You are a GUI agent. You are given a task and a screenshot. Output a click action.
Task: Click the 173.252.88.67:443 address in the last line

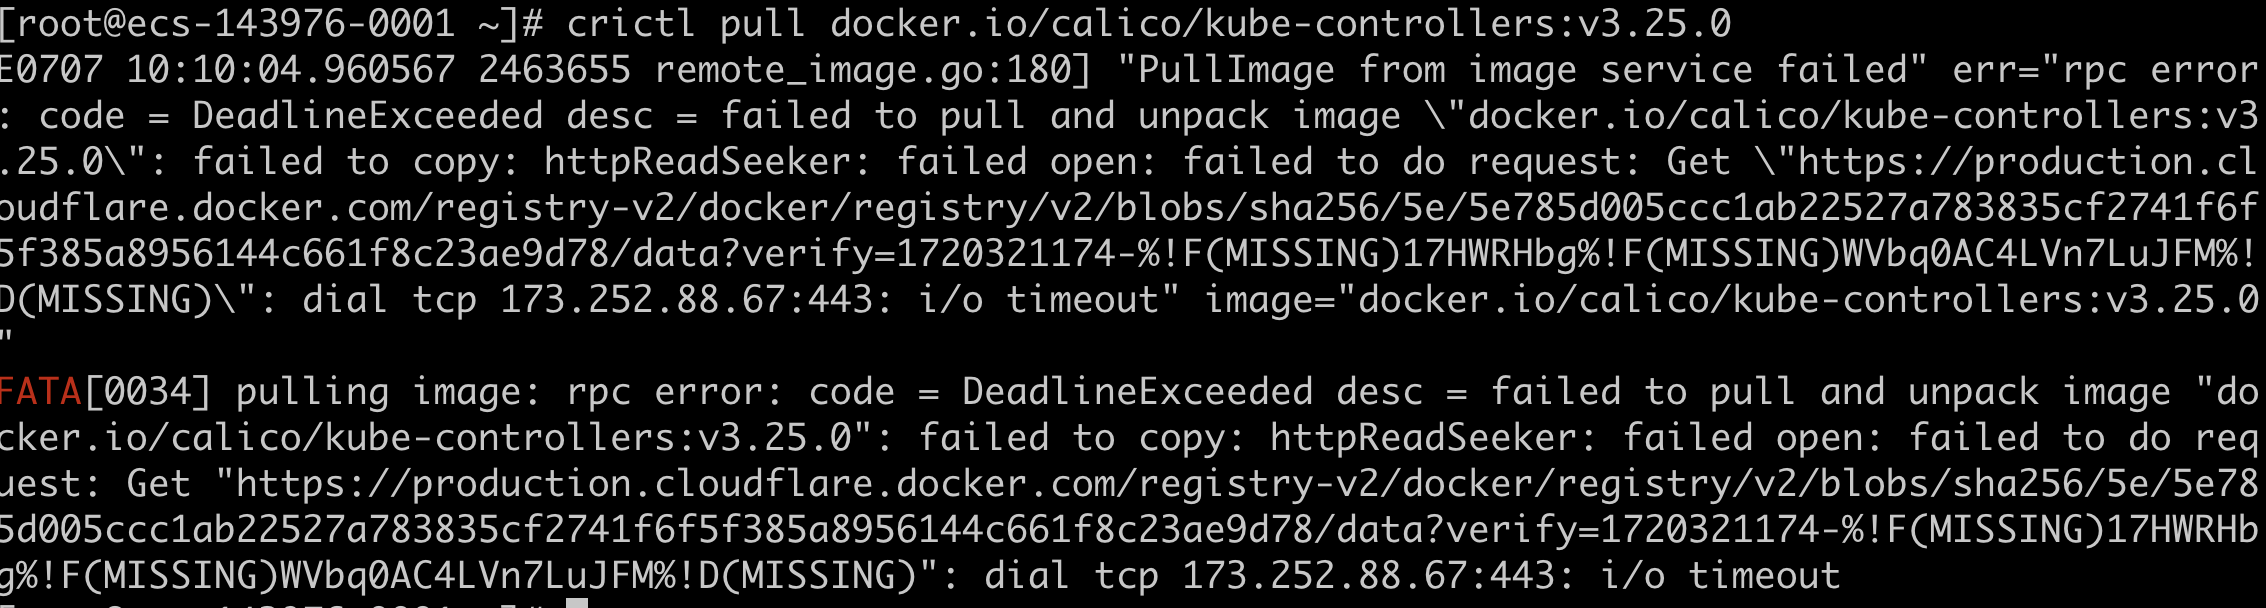1368,576
